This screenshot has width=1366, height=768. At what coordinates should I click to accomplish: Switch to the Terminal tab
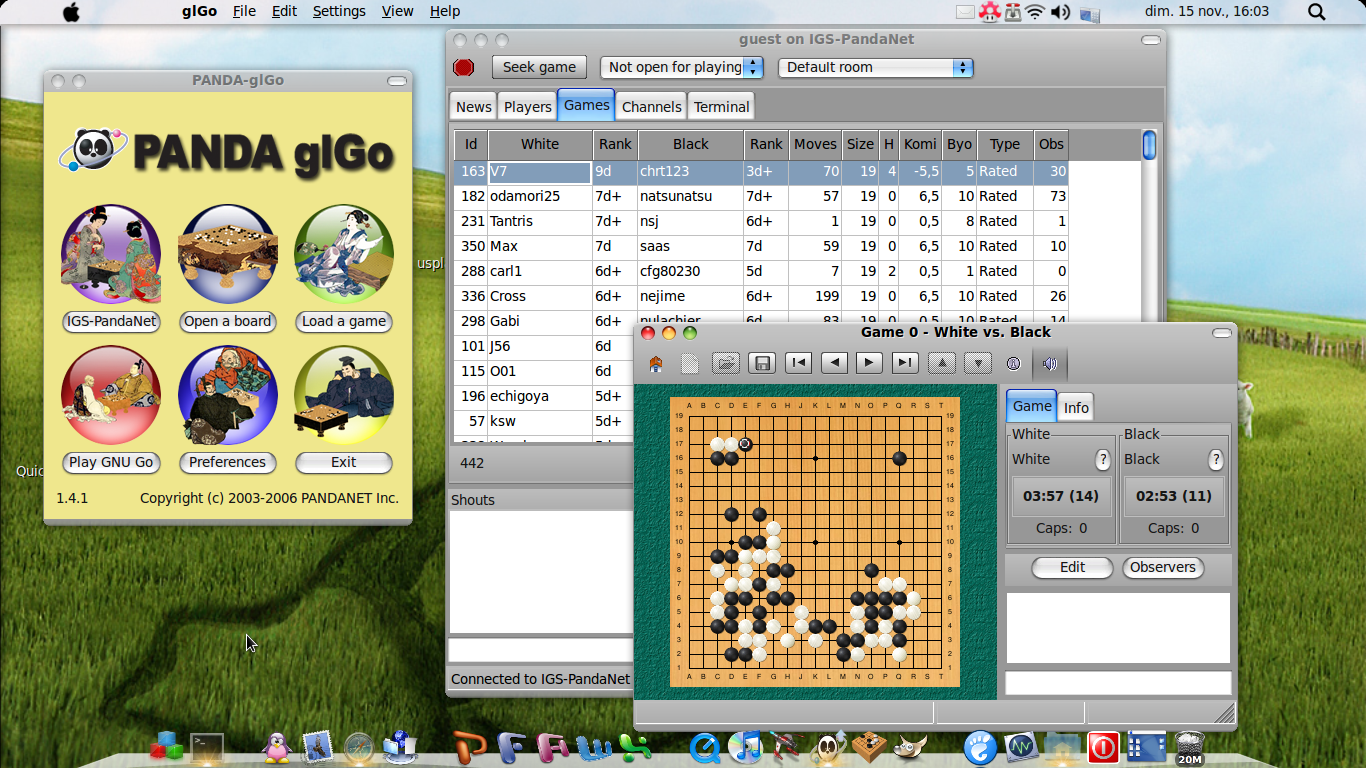[x=721, y=106]
